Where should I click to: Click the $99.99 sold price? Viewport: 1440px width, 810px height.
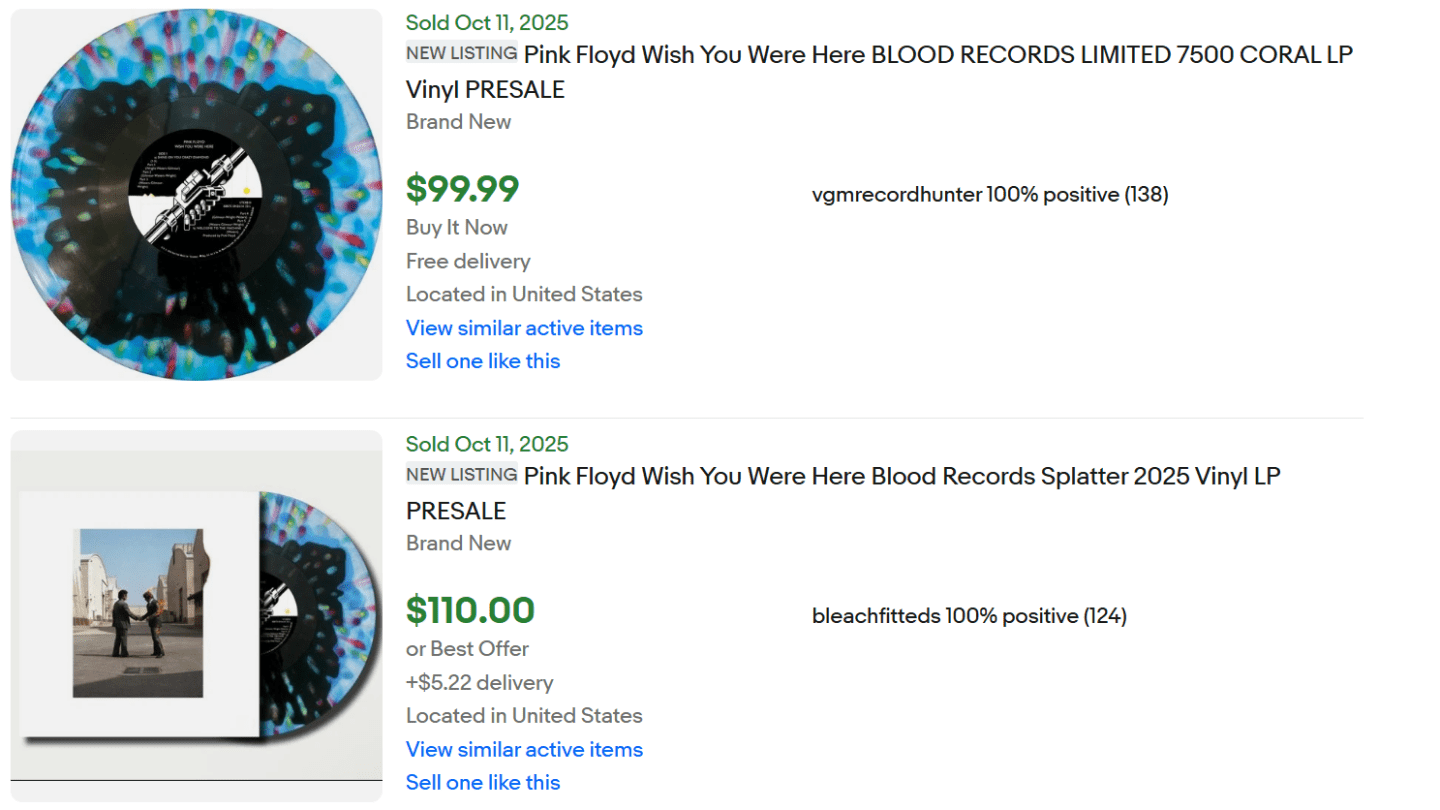463,188
